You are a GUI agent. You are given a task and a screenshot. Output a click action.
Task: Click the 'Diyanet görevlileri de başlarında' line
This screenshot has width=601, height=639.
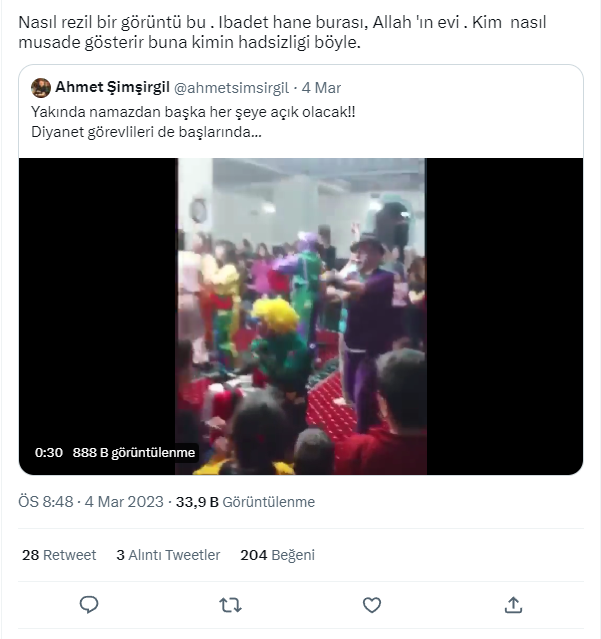tap(147, 130)
